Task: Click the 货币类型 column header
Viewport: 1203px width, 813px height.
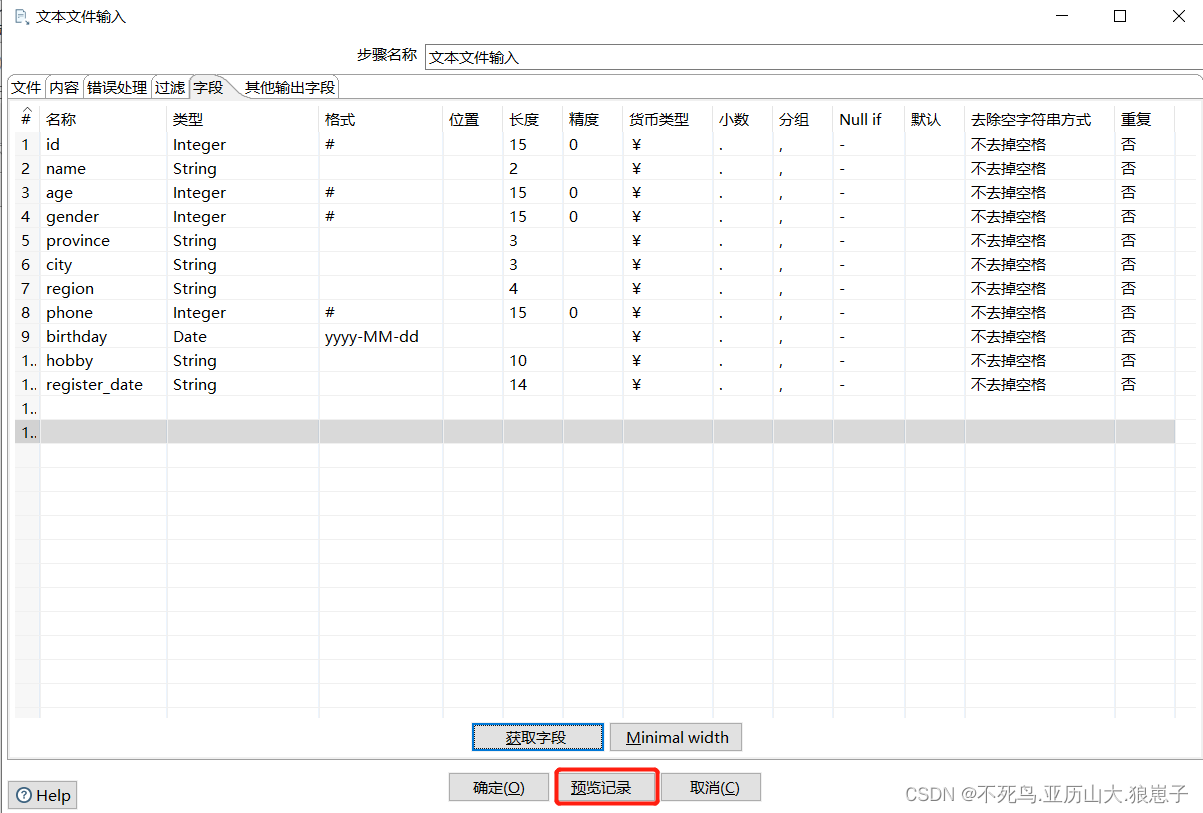Action: (668, 119)
